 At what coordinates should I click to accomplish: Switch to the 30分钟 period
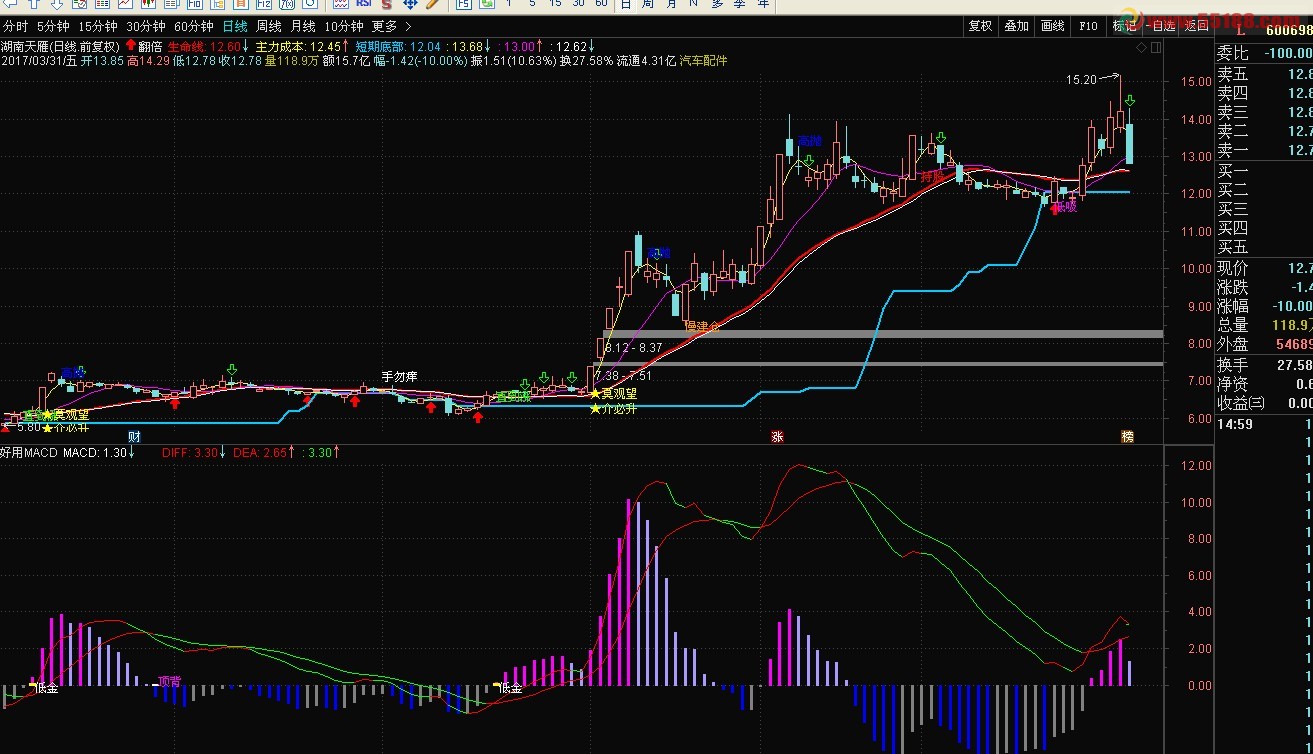click(x=145, y=26)
